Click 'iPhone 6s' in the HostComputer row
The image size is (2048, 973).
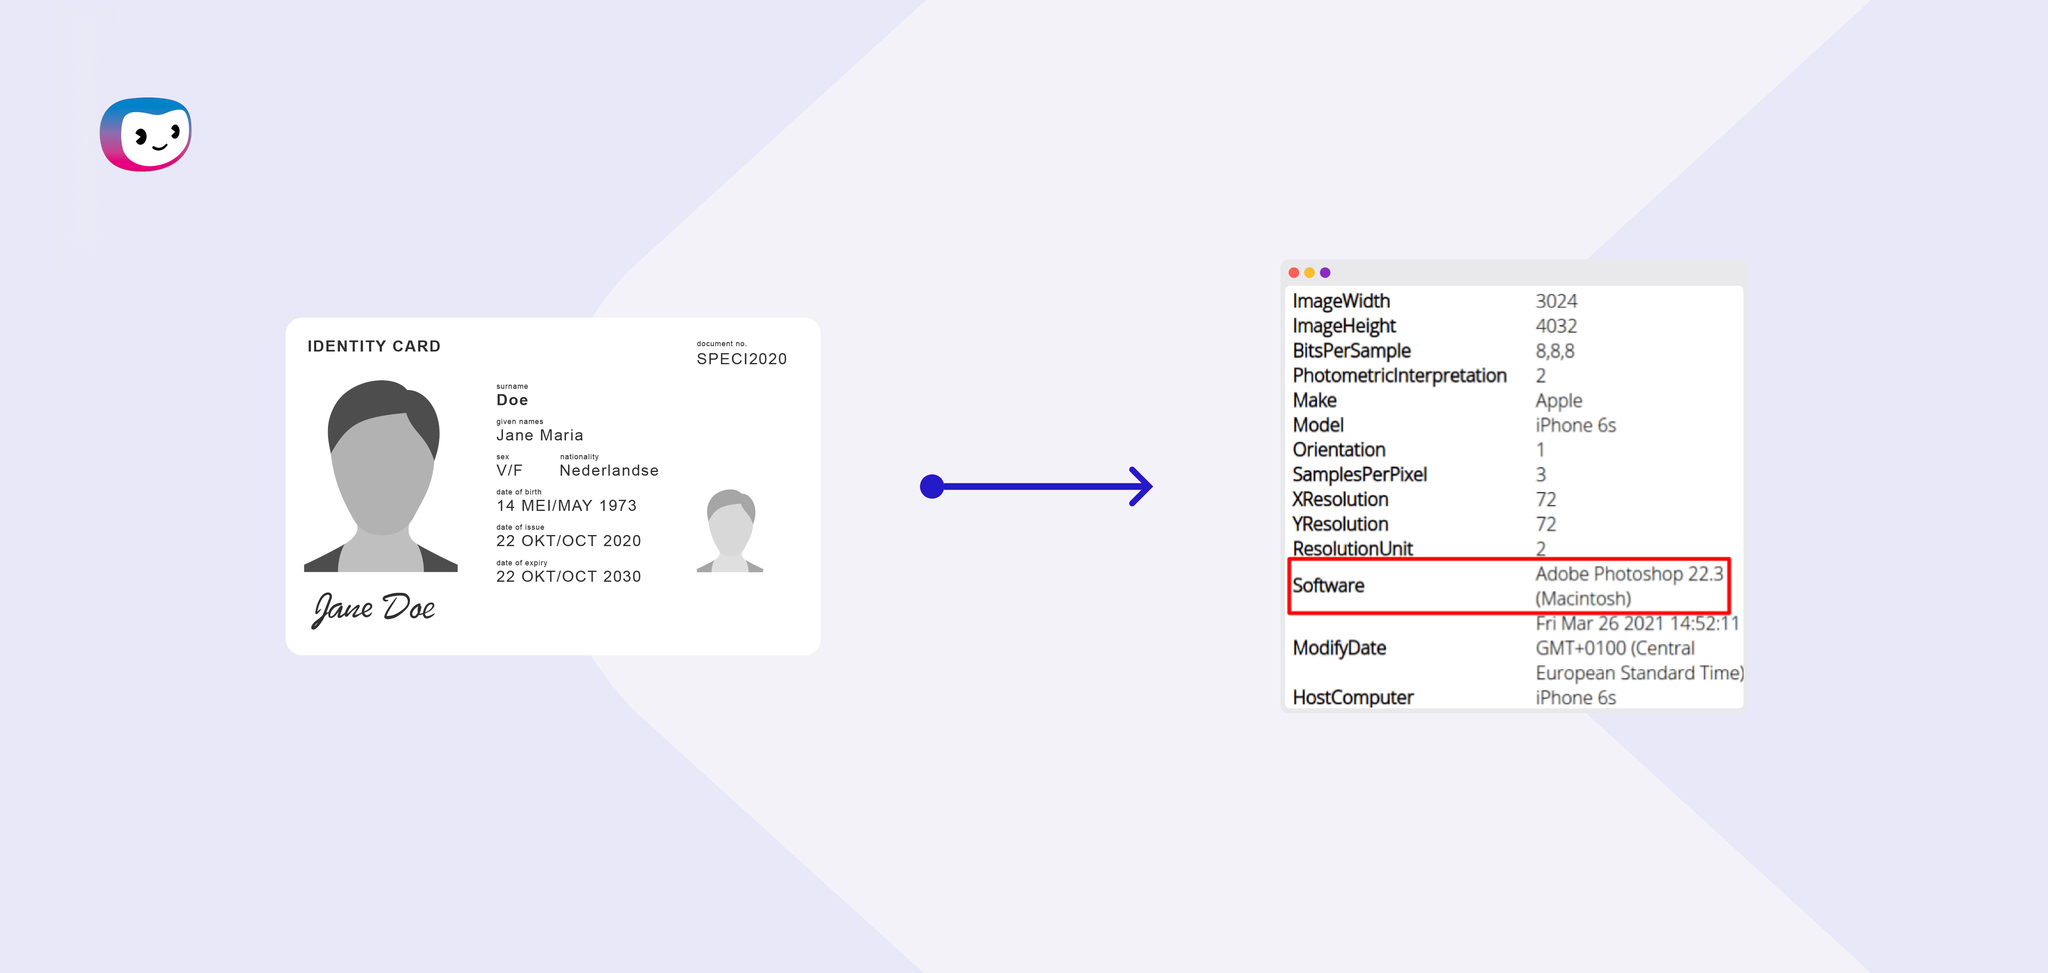point(1576,697)
